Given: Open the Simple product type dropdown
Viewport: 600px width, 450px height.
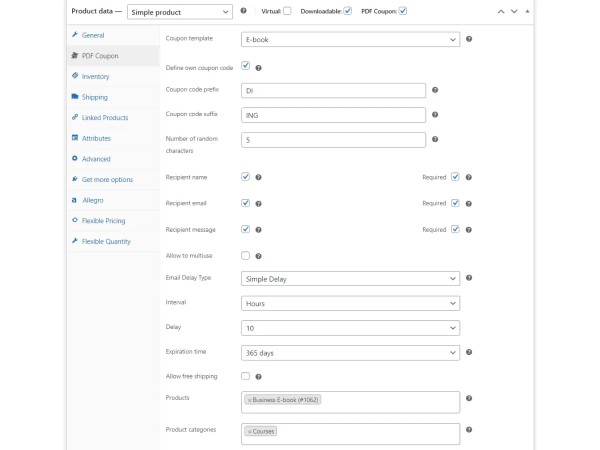Looking at the screenshot, I should 179,12.
